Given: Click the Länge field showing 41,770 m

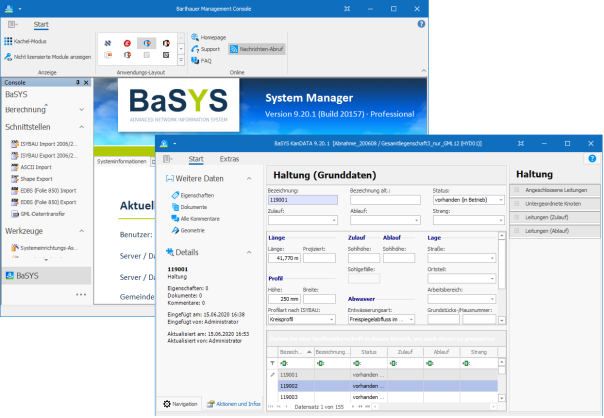Looking at the screenshot, I should 284,258.
